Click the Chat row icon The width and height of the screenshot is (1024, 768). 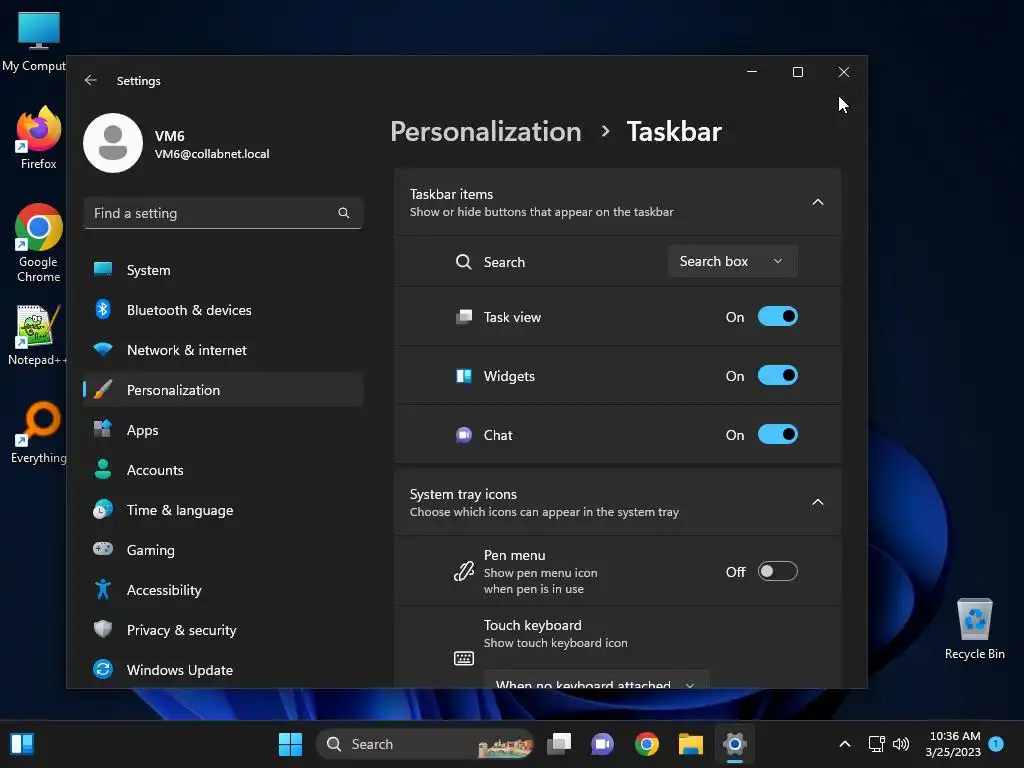pos(463,434)
